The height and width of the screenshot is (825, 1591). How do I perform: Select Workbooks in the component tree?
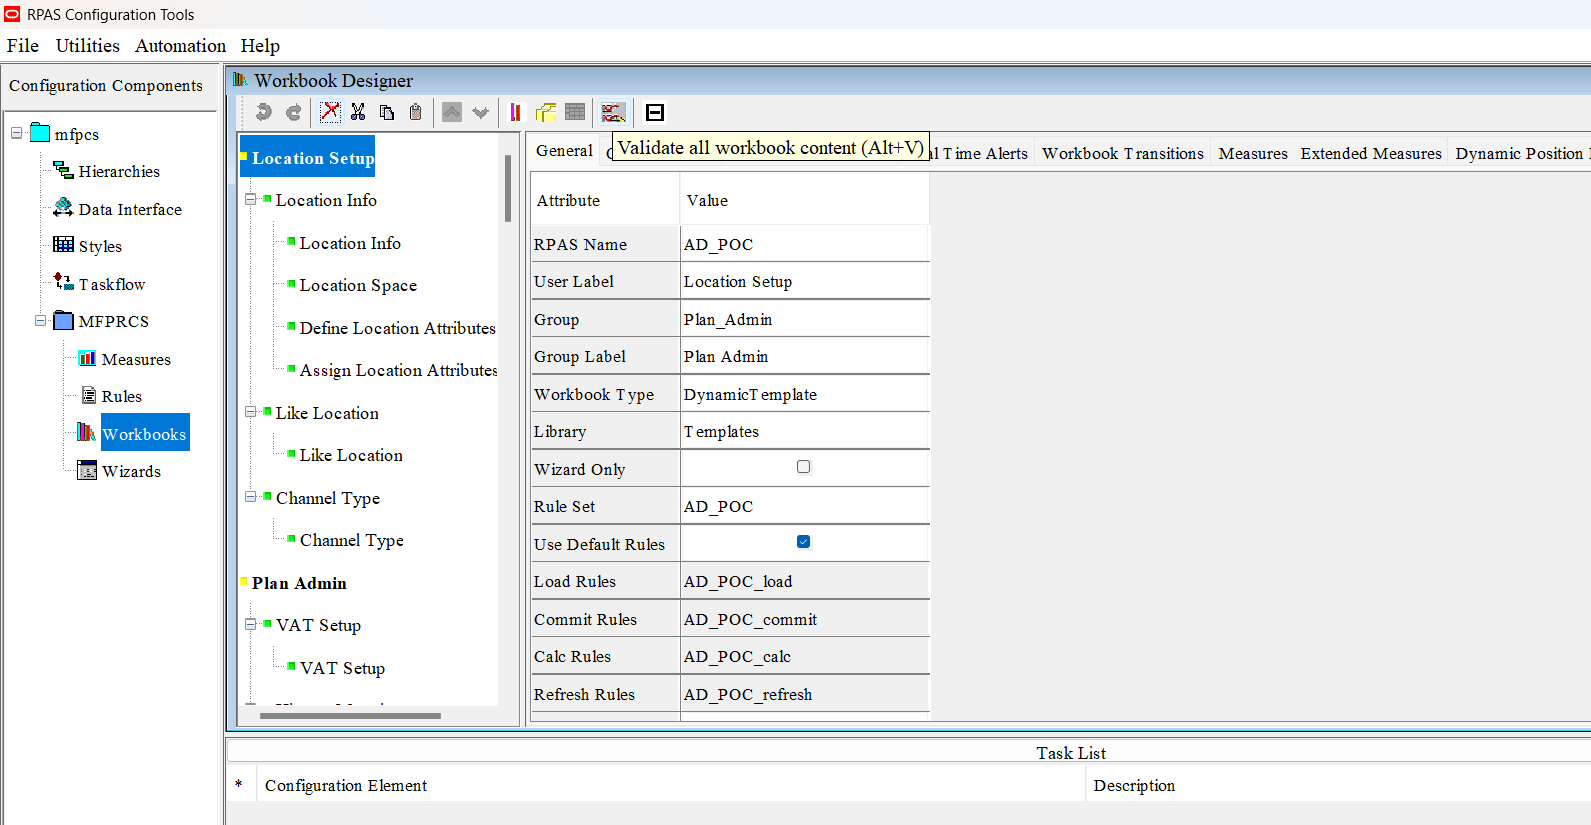tap(144, 434)
